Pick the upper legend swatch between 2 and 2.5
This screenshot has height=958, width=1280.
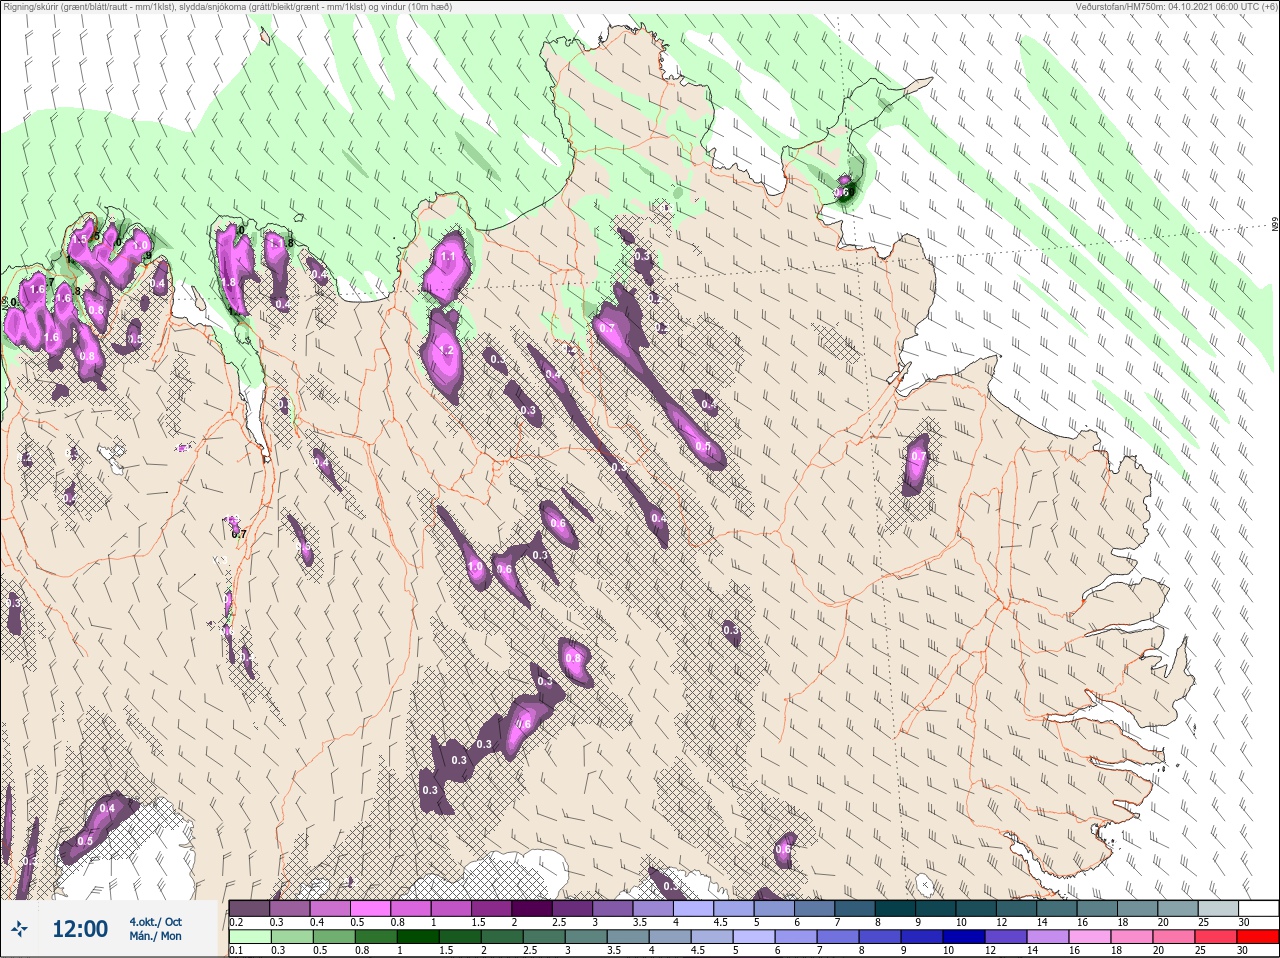(532, 909)
